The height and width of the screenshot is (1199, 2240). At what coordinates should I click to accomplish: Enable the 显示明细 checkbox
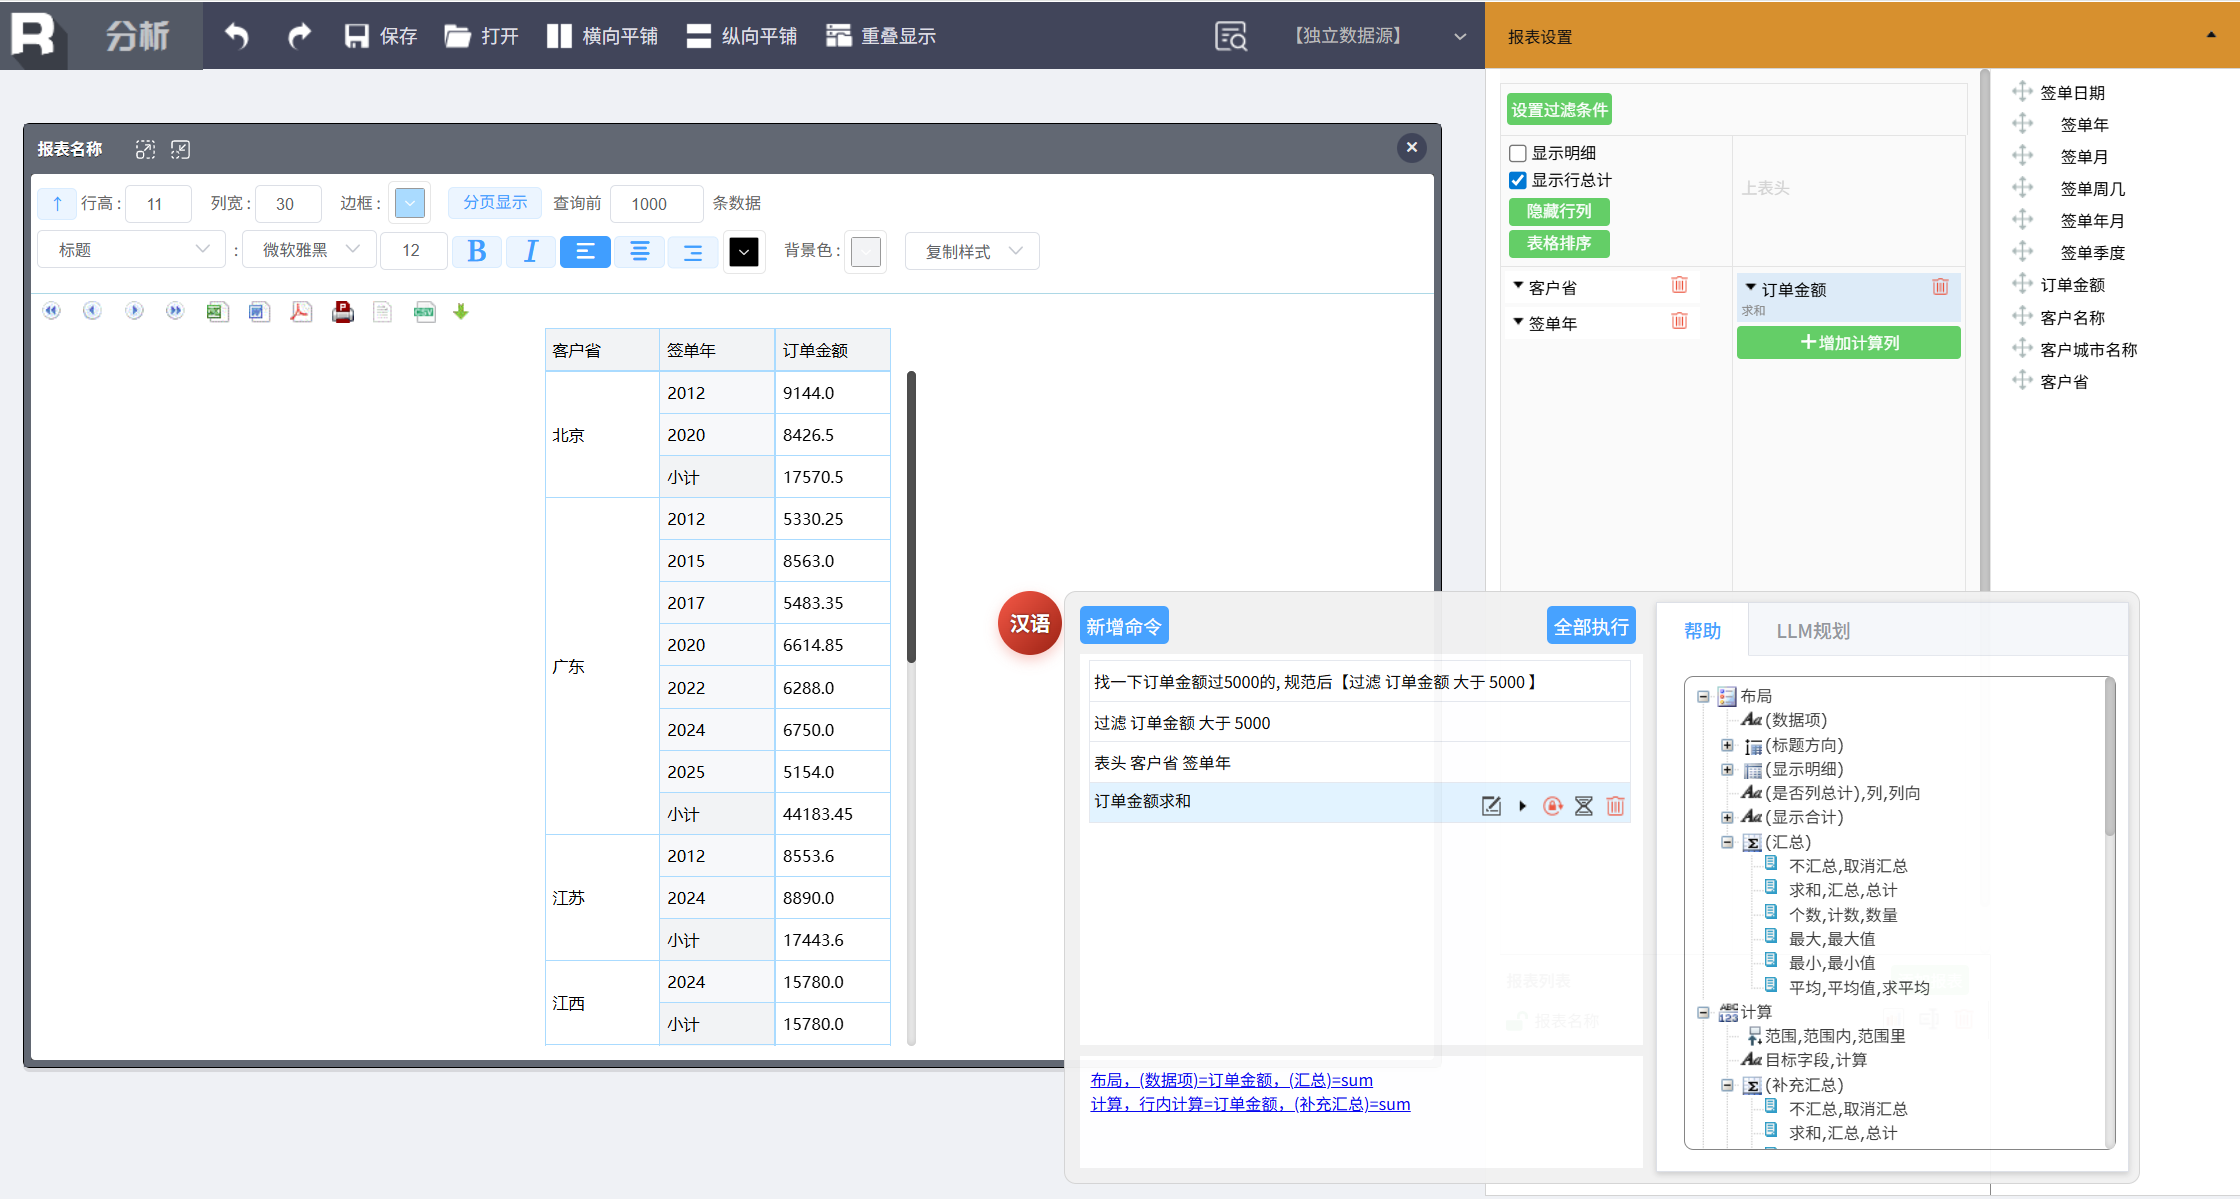click(x=1518, y=153)
